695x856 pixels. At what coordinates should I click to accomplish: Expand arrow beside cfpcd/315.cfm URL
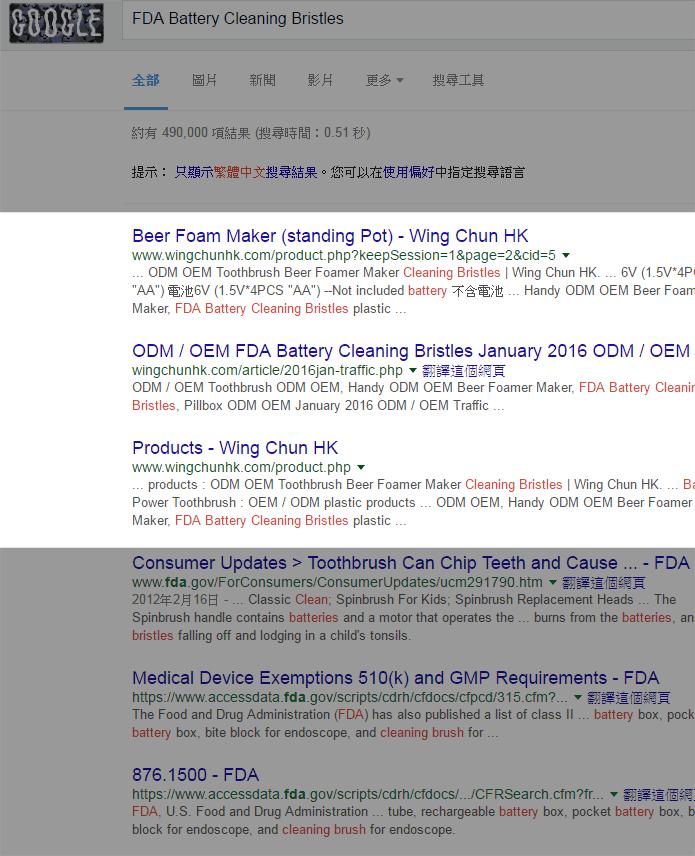point(578,698)
